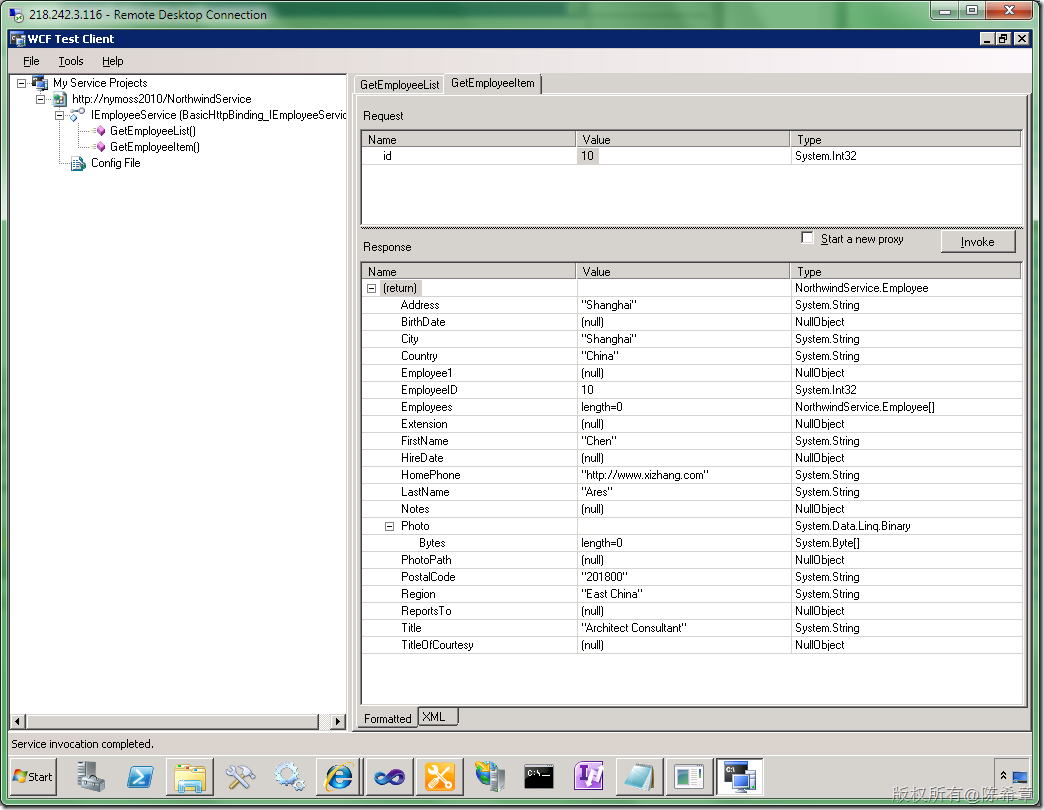
Task: Select the Title "Architect Consultant" value
Action: (x=684, y=628)
